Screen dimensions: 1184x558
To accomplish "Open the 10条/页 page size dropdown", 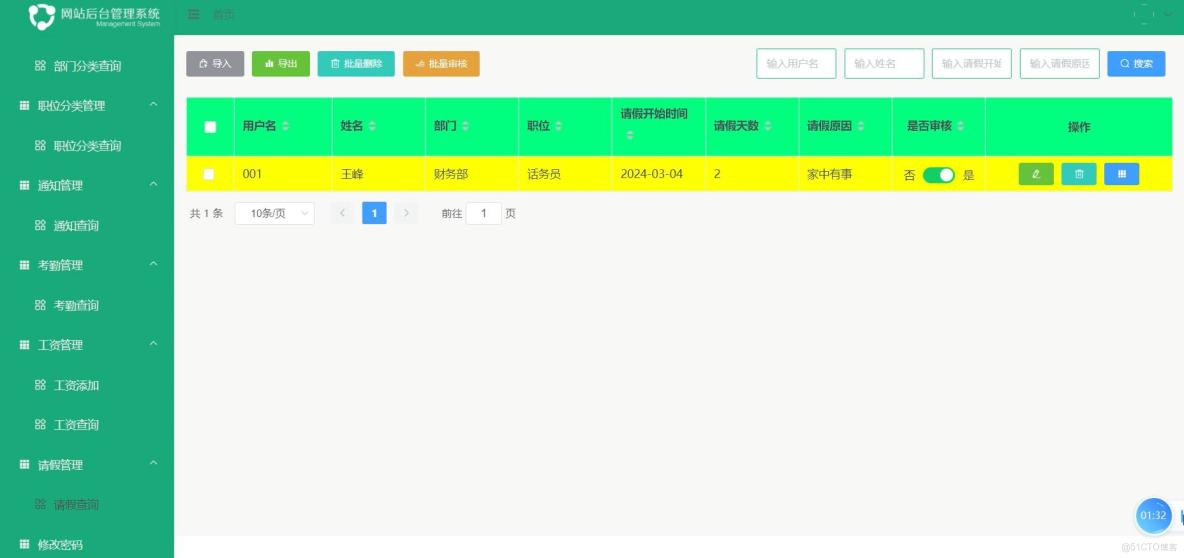I will click(275, 214).
